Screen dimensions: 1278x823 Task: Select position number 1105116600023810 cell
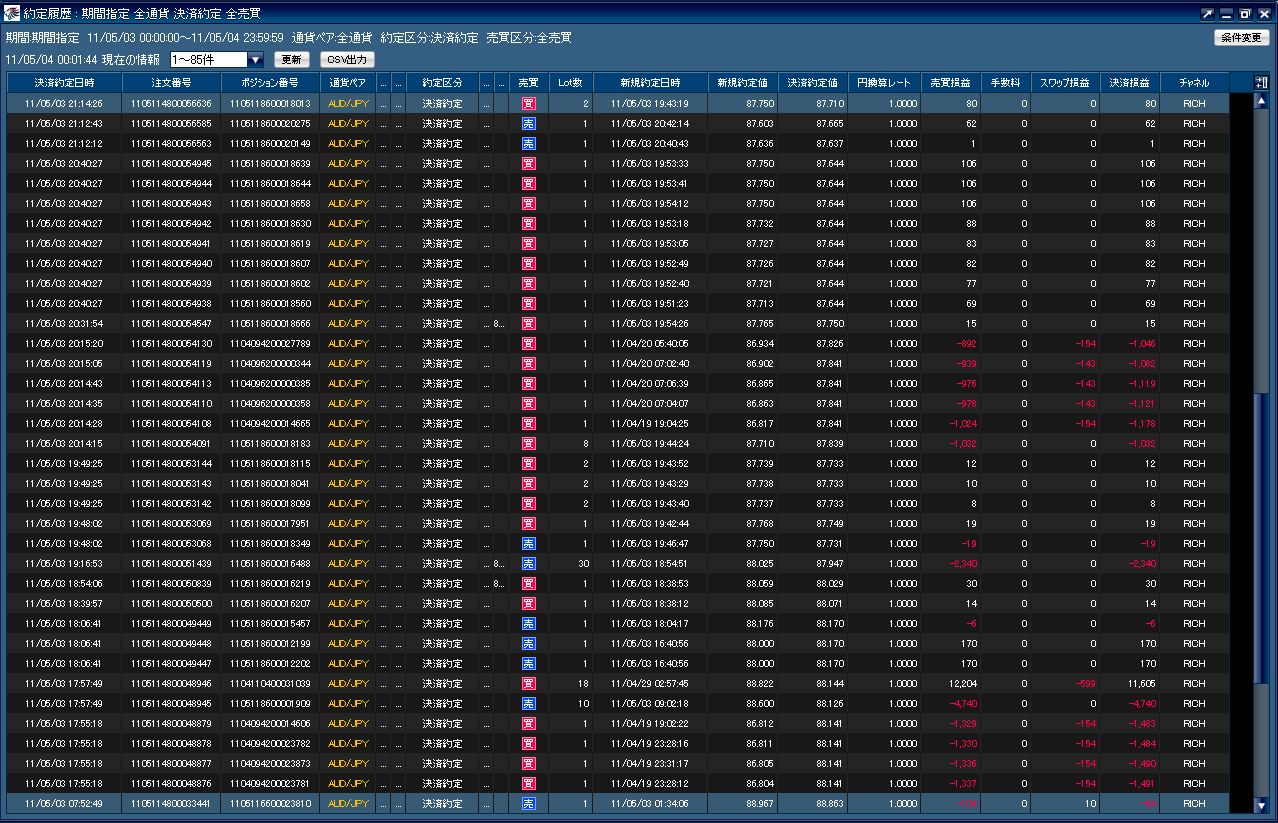pos(270,803)
